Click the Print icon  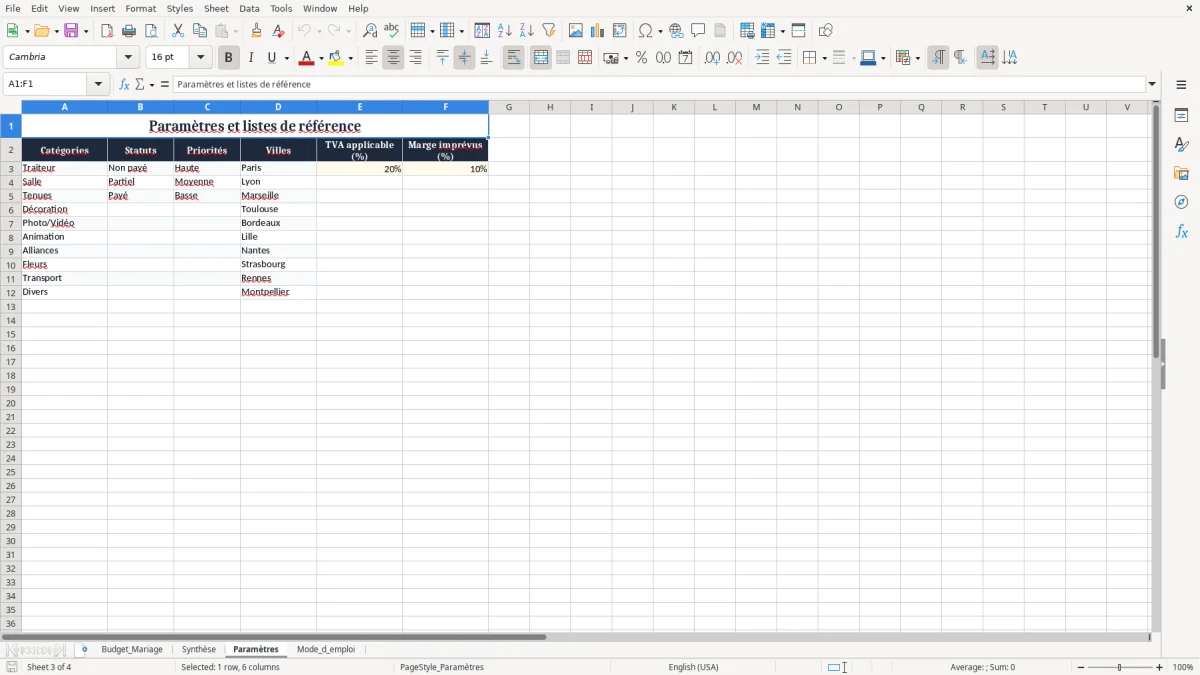tap(129, 31)
